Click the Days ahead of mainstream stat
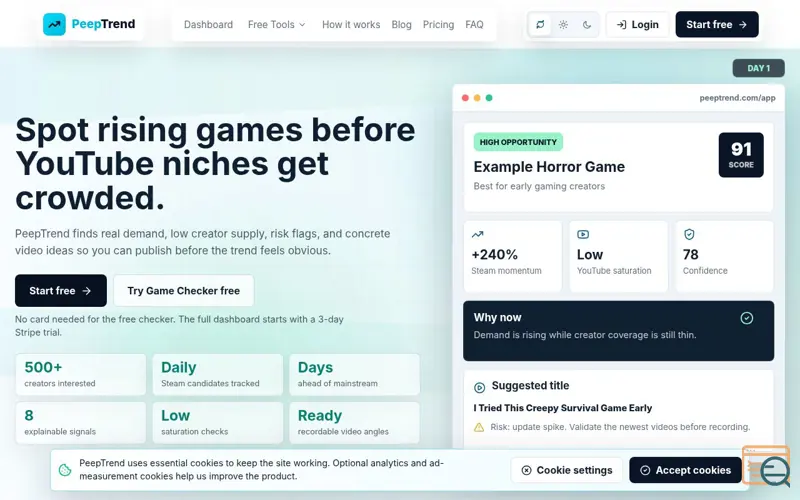 tap(354, 374)
